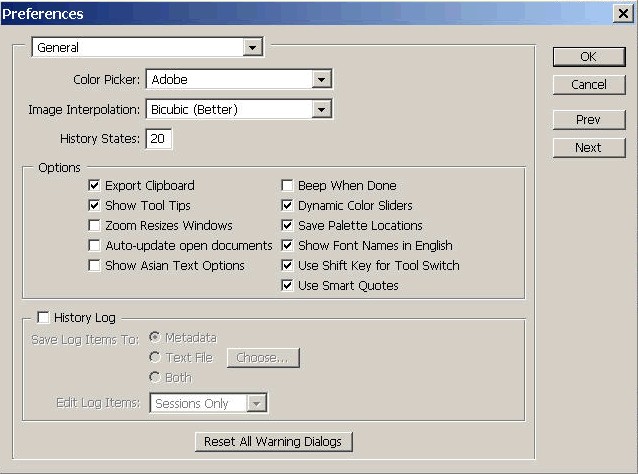638x474 pixels.
Task: Uncheck Export Clipboard option
Action: coord(95,186)
